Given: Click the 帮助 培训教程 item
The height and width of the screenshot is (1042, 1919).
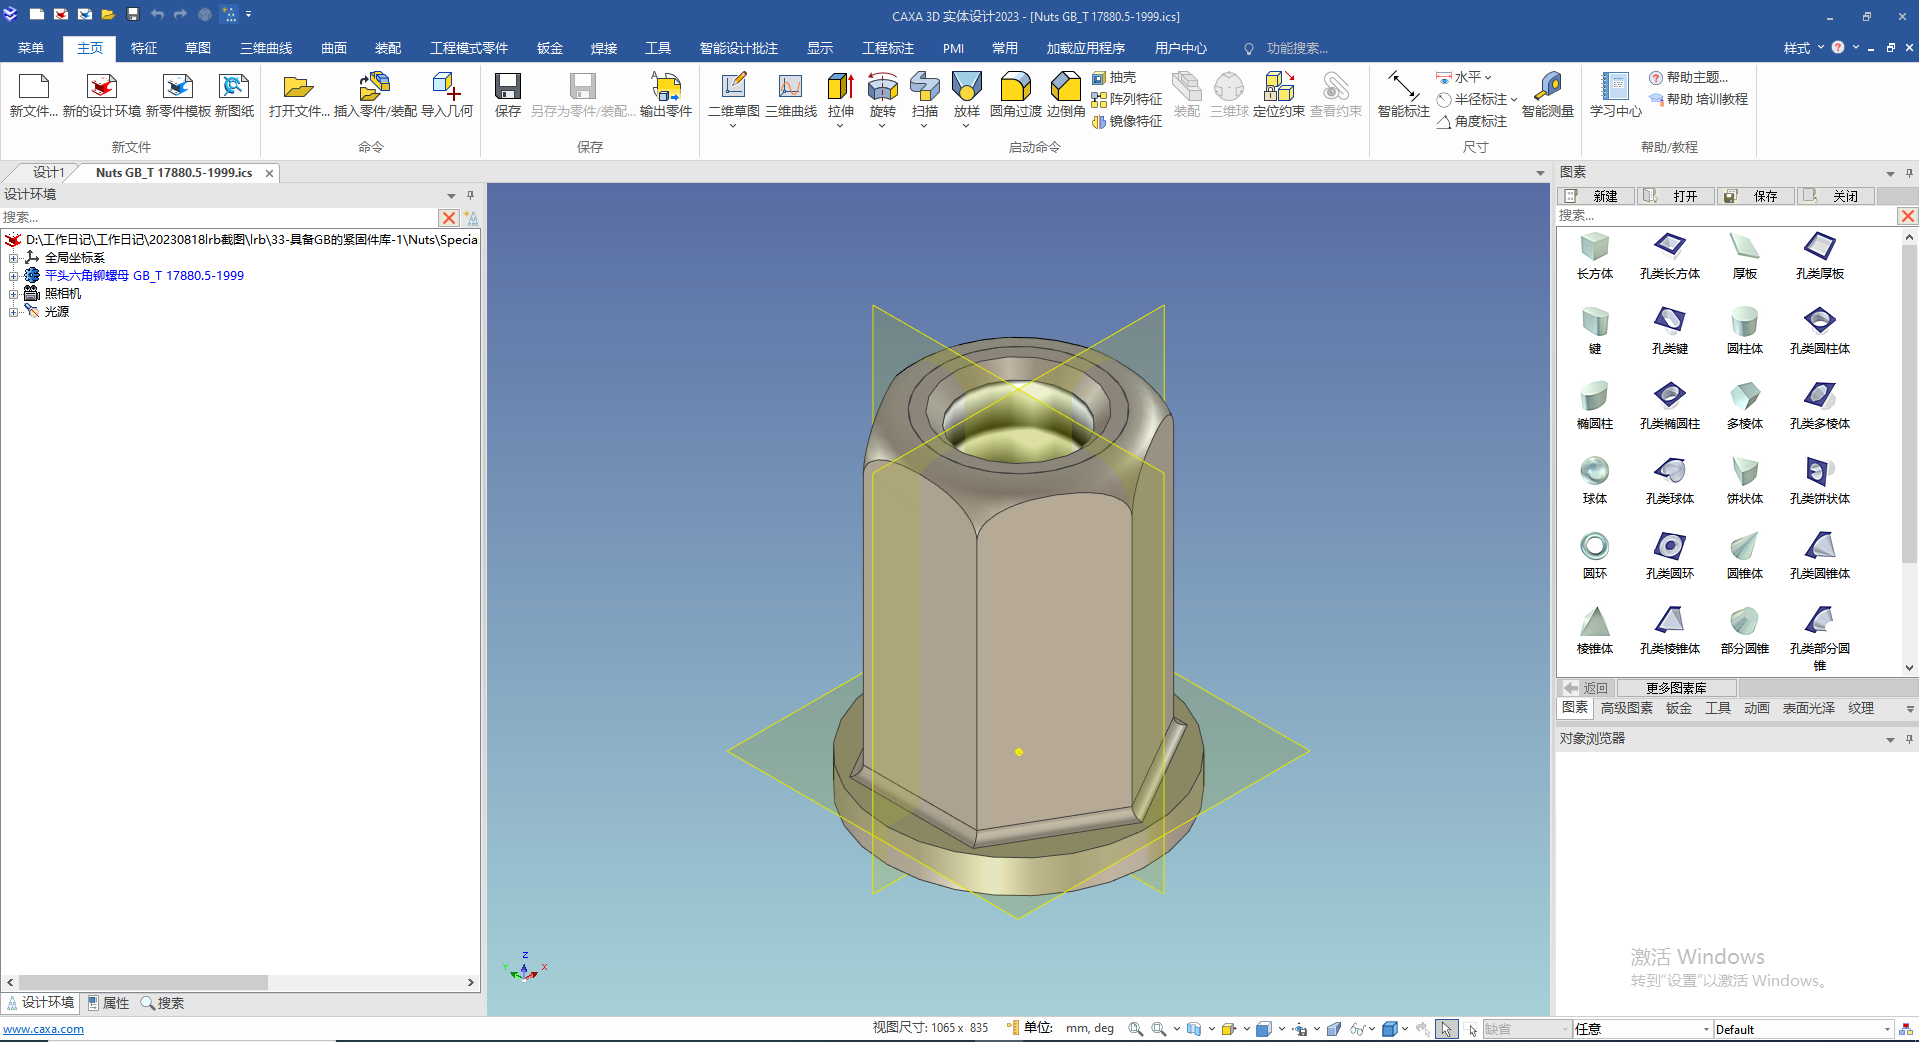Looking at the screenshot, I should coord(1698,99).
